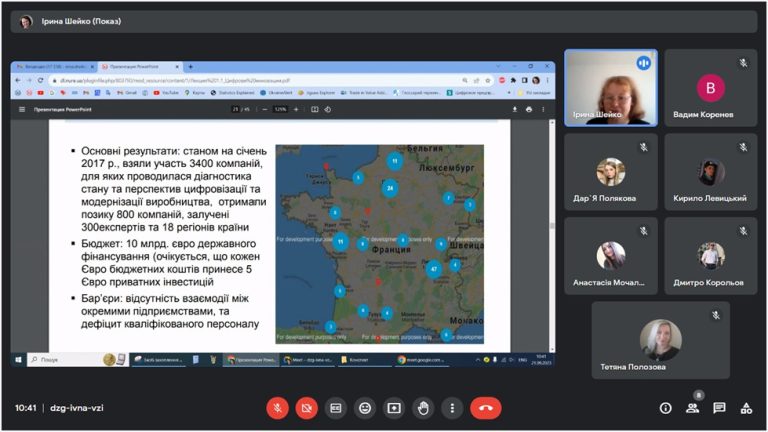Viewport: 768px width, 432px height.
Task: Switch to meet.google.com taskbar window
Action: pyautogui.click(x=421, y=360)
